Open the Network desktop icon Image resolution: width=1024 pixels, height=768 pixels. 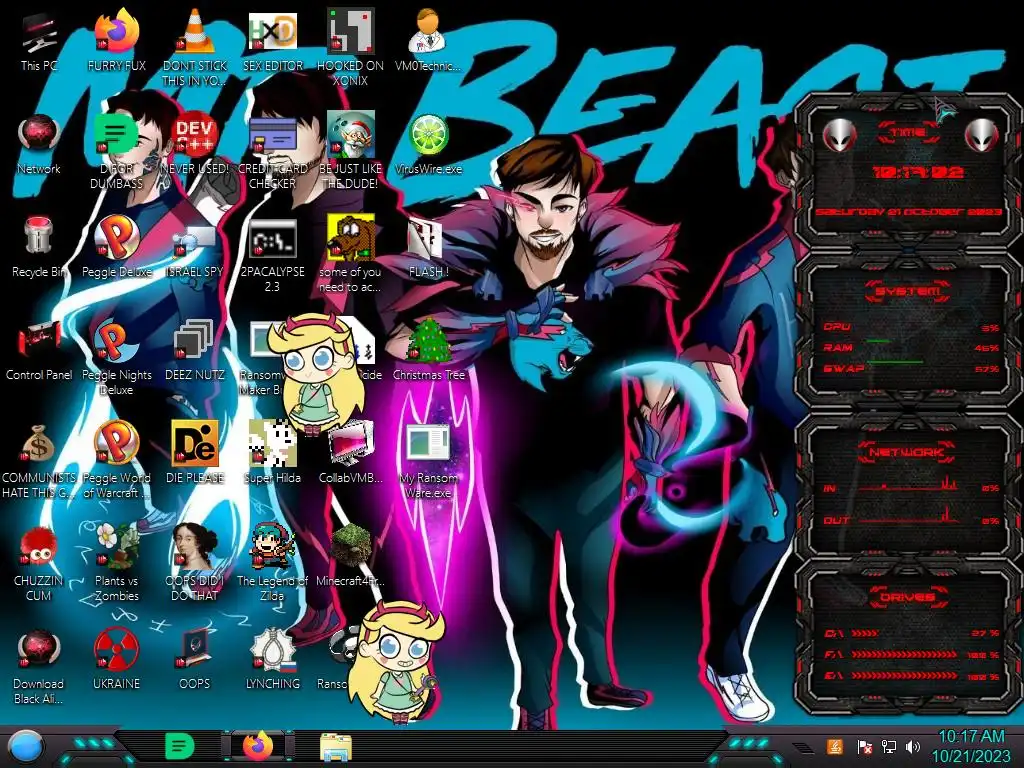pyautogui.click(x=39, y=145)
